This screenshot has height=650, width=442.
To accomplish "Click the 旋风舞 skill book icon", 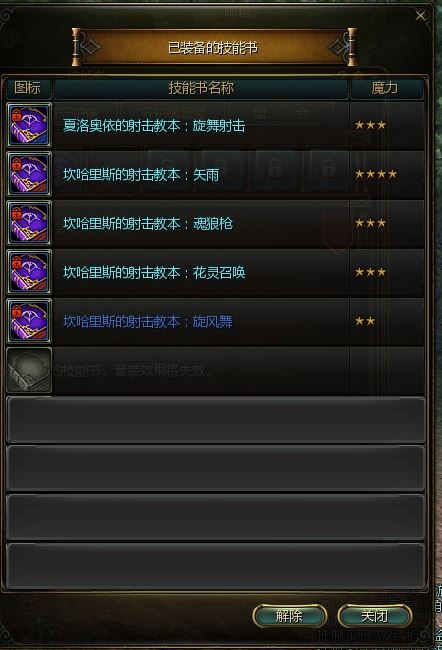I will (29, 320).
